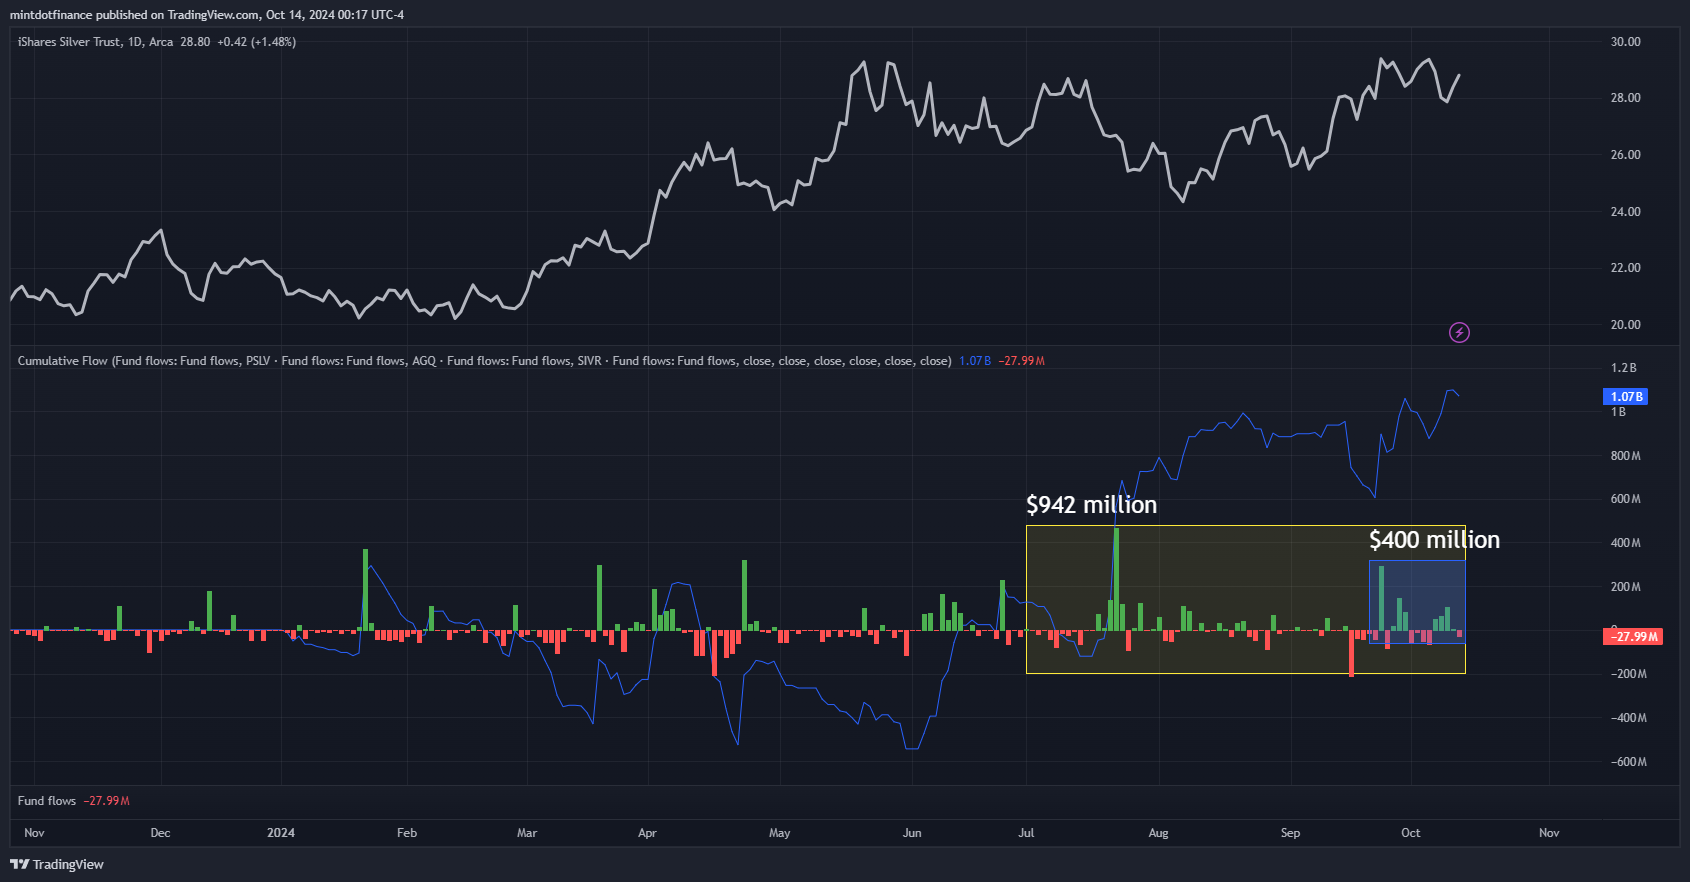The height and width of the screenshot is (882, 1690).
Task: Click the Sep date label
Action: [1290, 833]
